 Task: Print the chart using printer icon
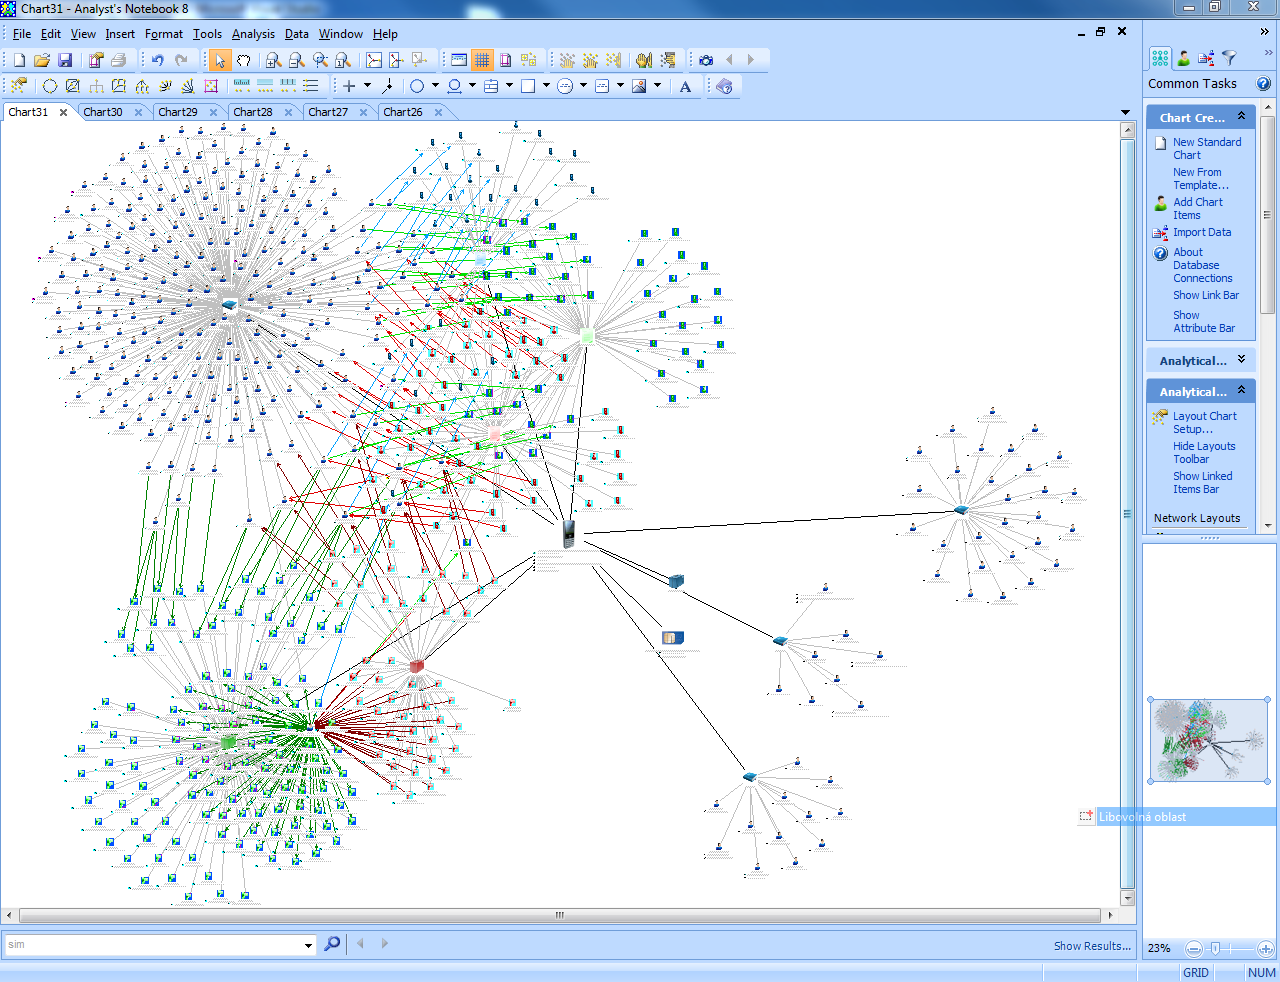pos(119,60)
